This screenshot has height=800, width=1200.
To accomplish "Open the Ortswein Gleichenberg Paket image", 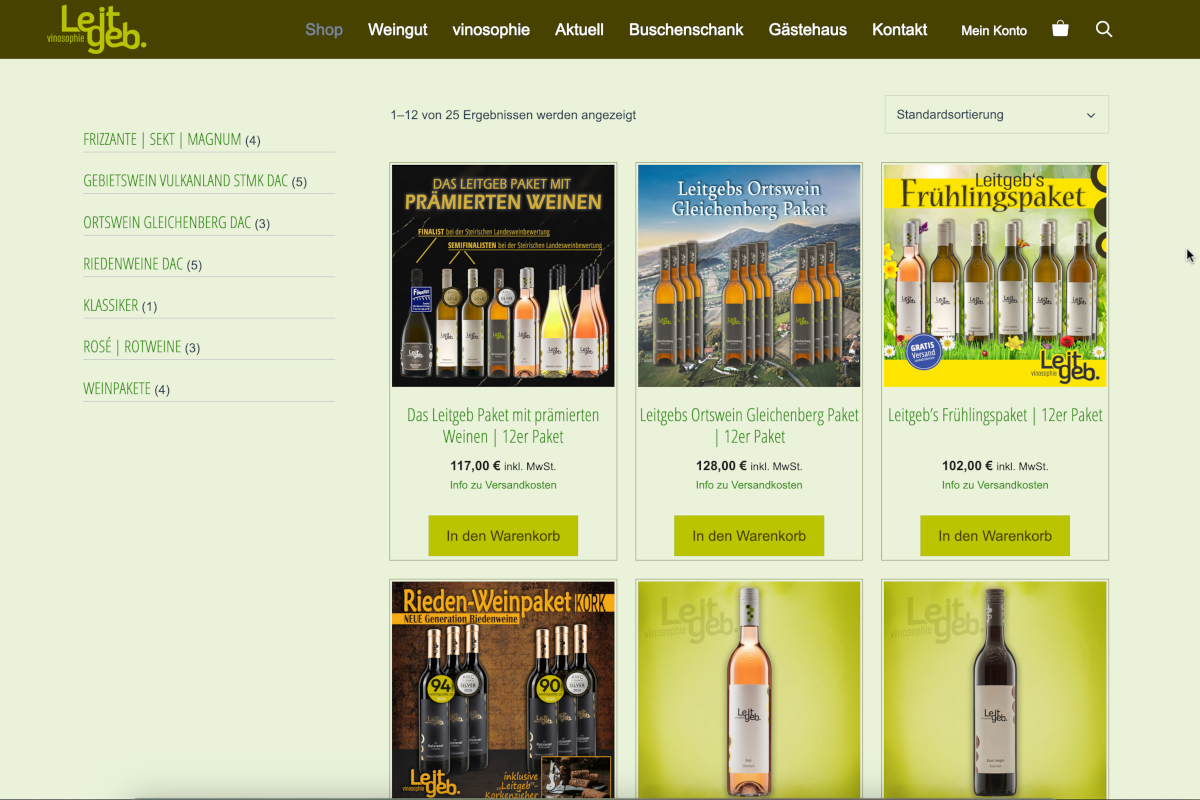I will (749, 276).
